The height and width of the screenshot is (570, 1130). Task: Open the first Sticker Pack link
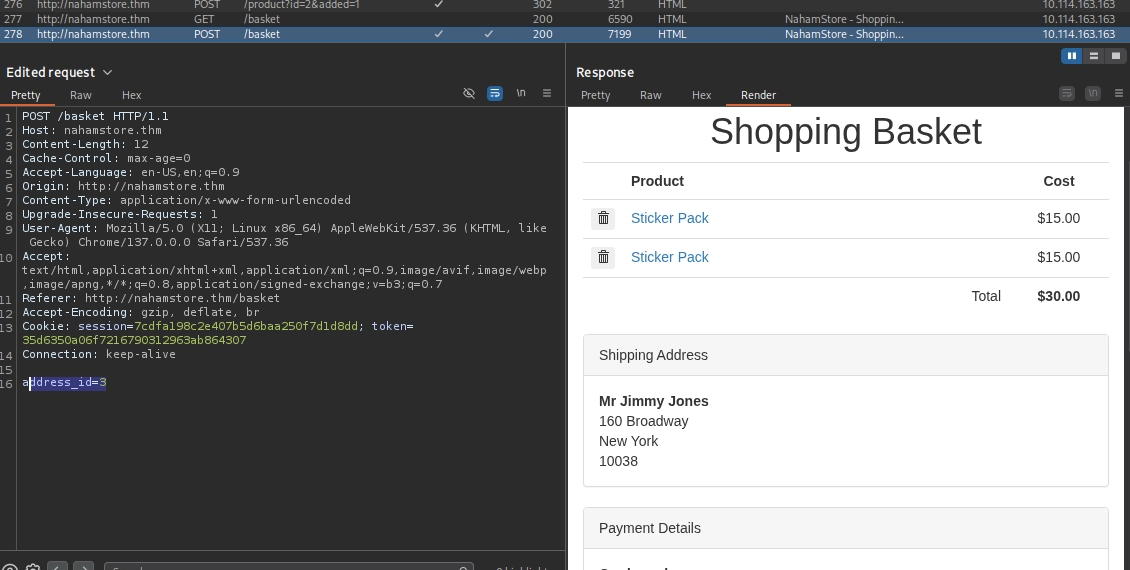[669, 218]
